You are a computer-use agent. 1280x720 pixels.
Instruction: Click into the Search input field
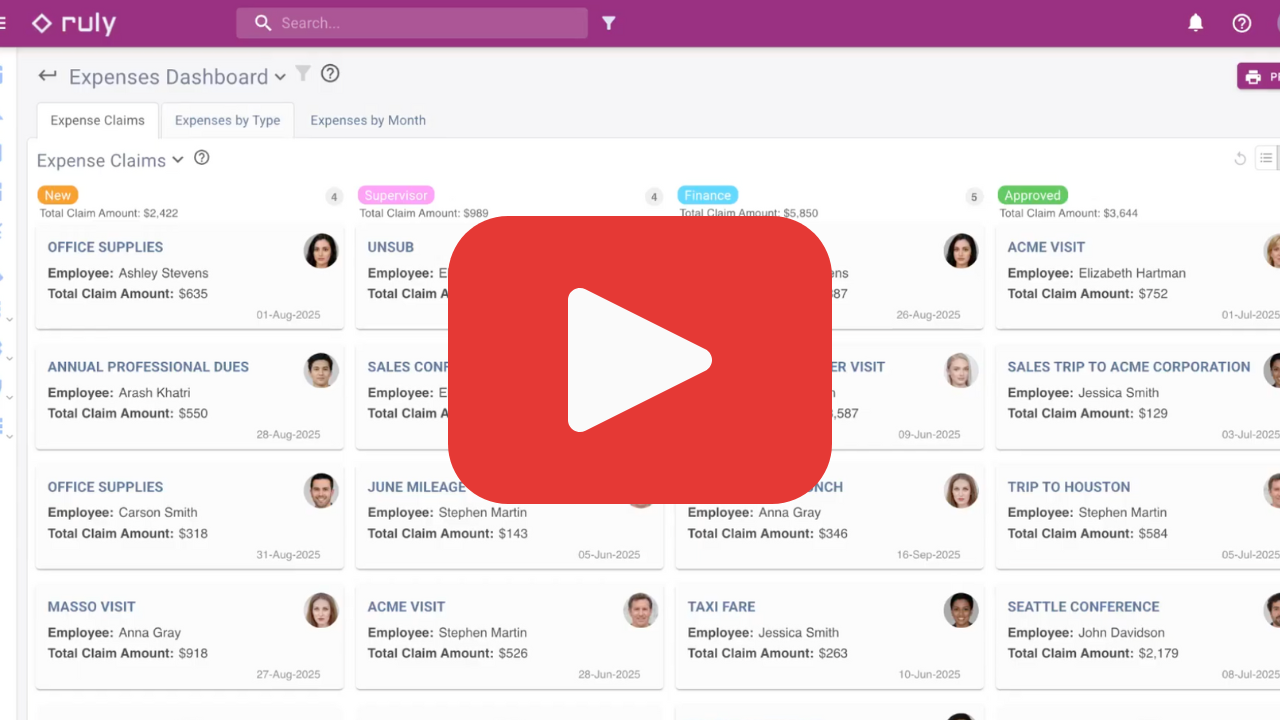click(x=412, y=23)
